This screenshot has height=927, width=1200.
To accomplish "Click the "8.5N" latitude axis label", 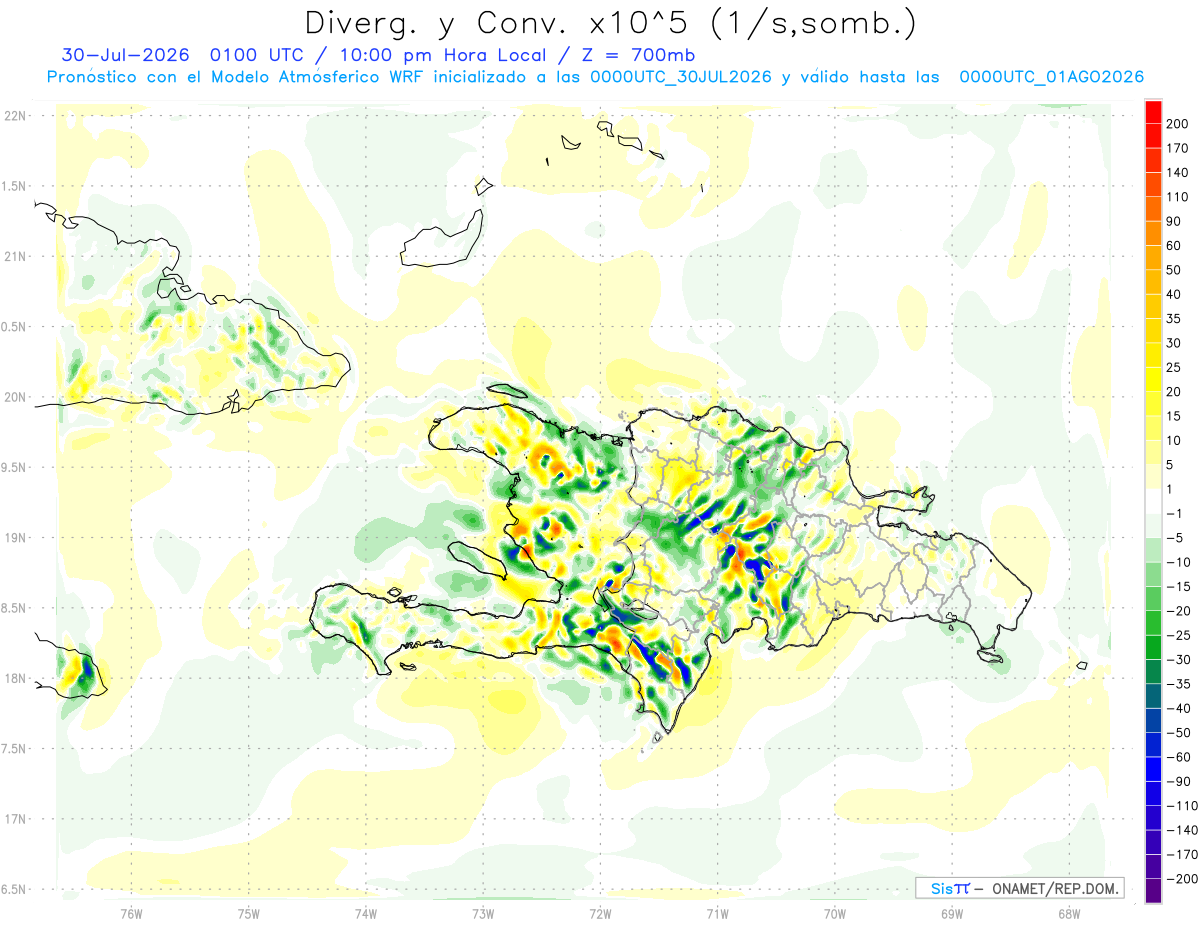I will tap(13, 608).
